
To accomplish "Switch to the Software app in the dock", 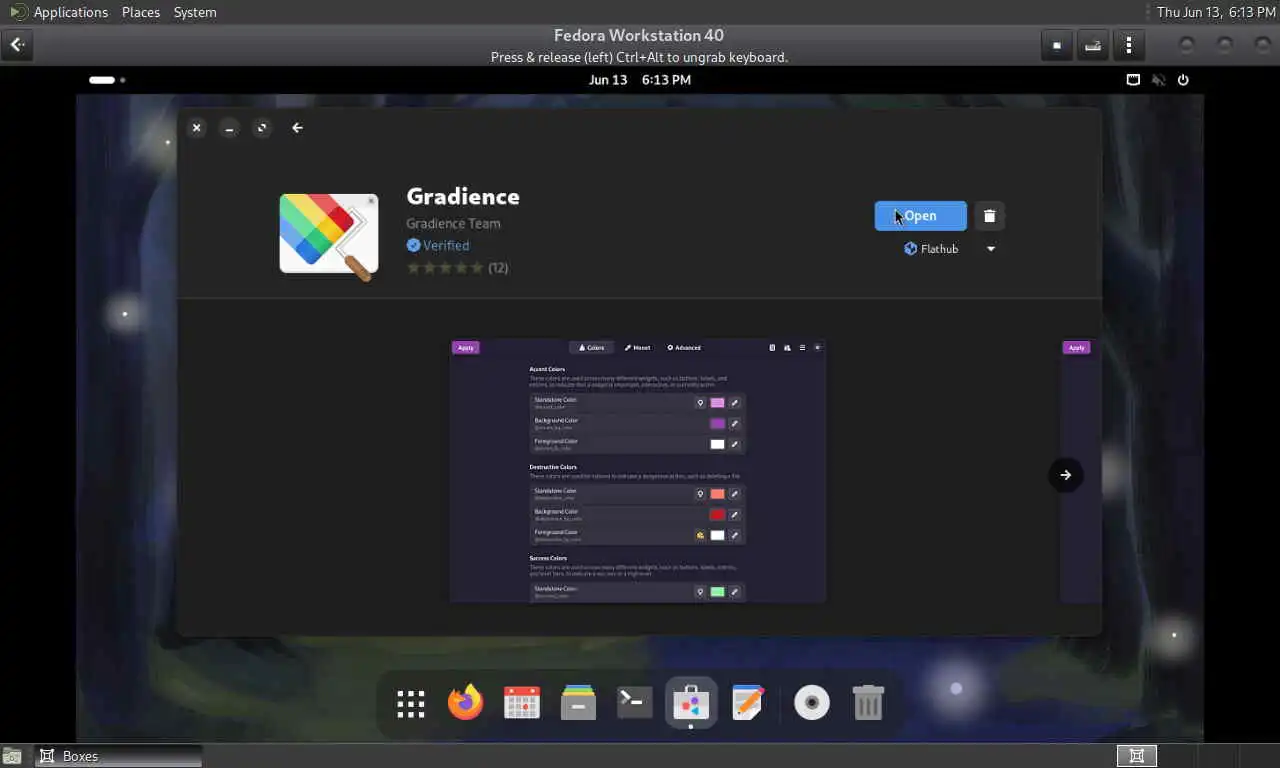I will click(691, 703).
